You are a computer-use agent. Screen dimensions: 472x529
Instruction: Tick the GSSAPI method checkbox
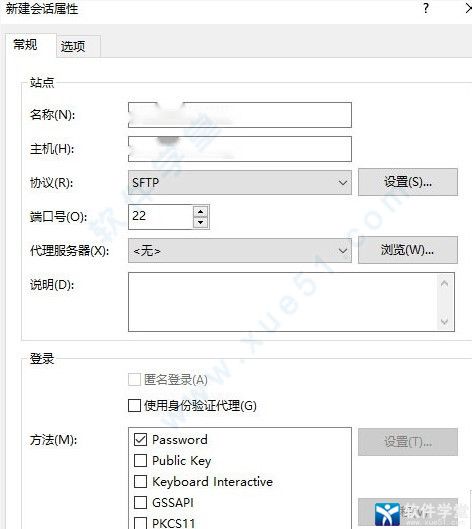(140, 502)
